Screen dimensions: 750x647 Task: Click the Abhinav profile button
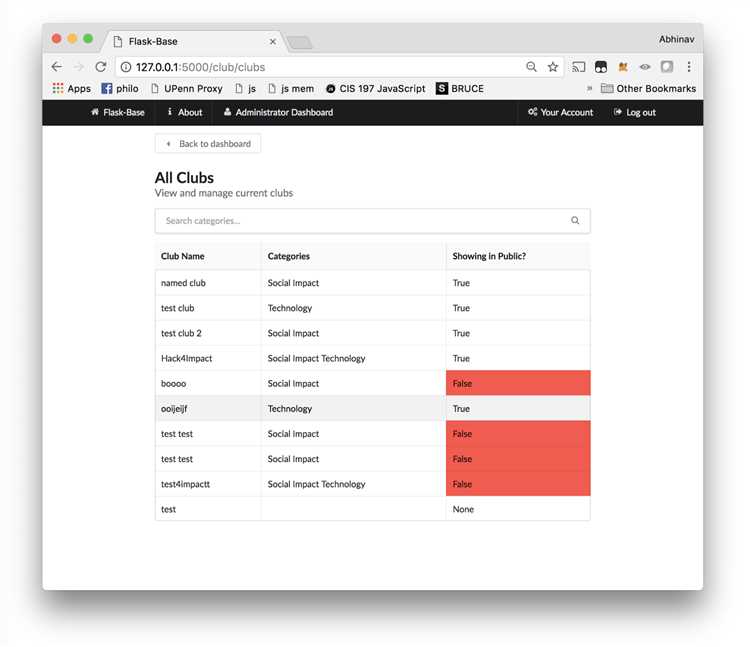676,39
